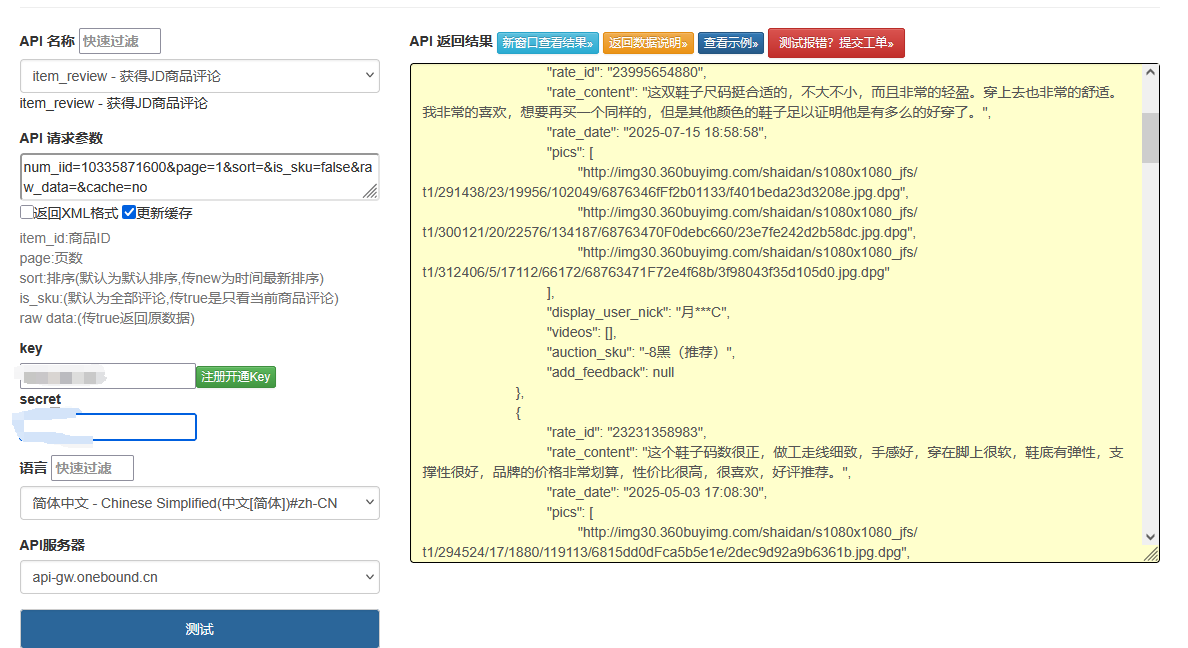
Task: Click the result panel resize handle
Action: click(1152, 555)
